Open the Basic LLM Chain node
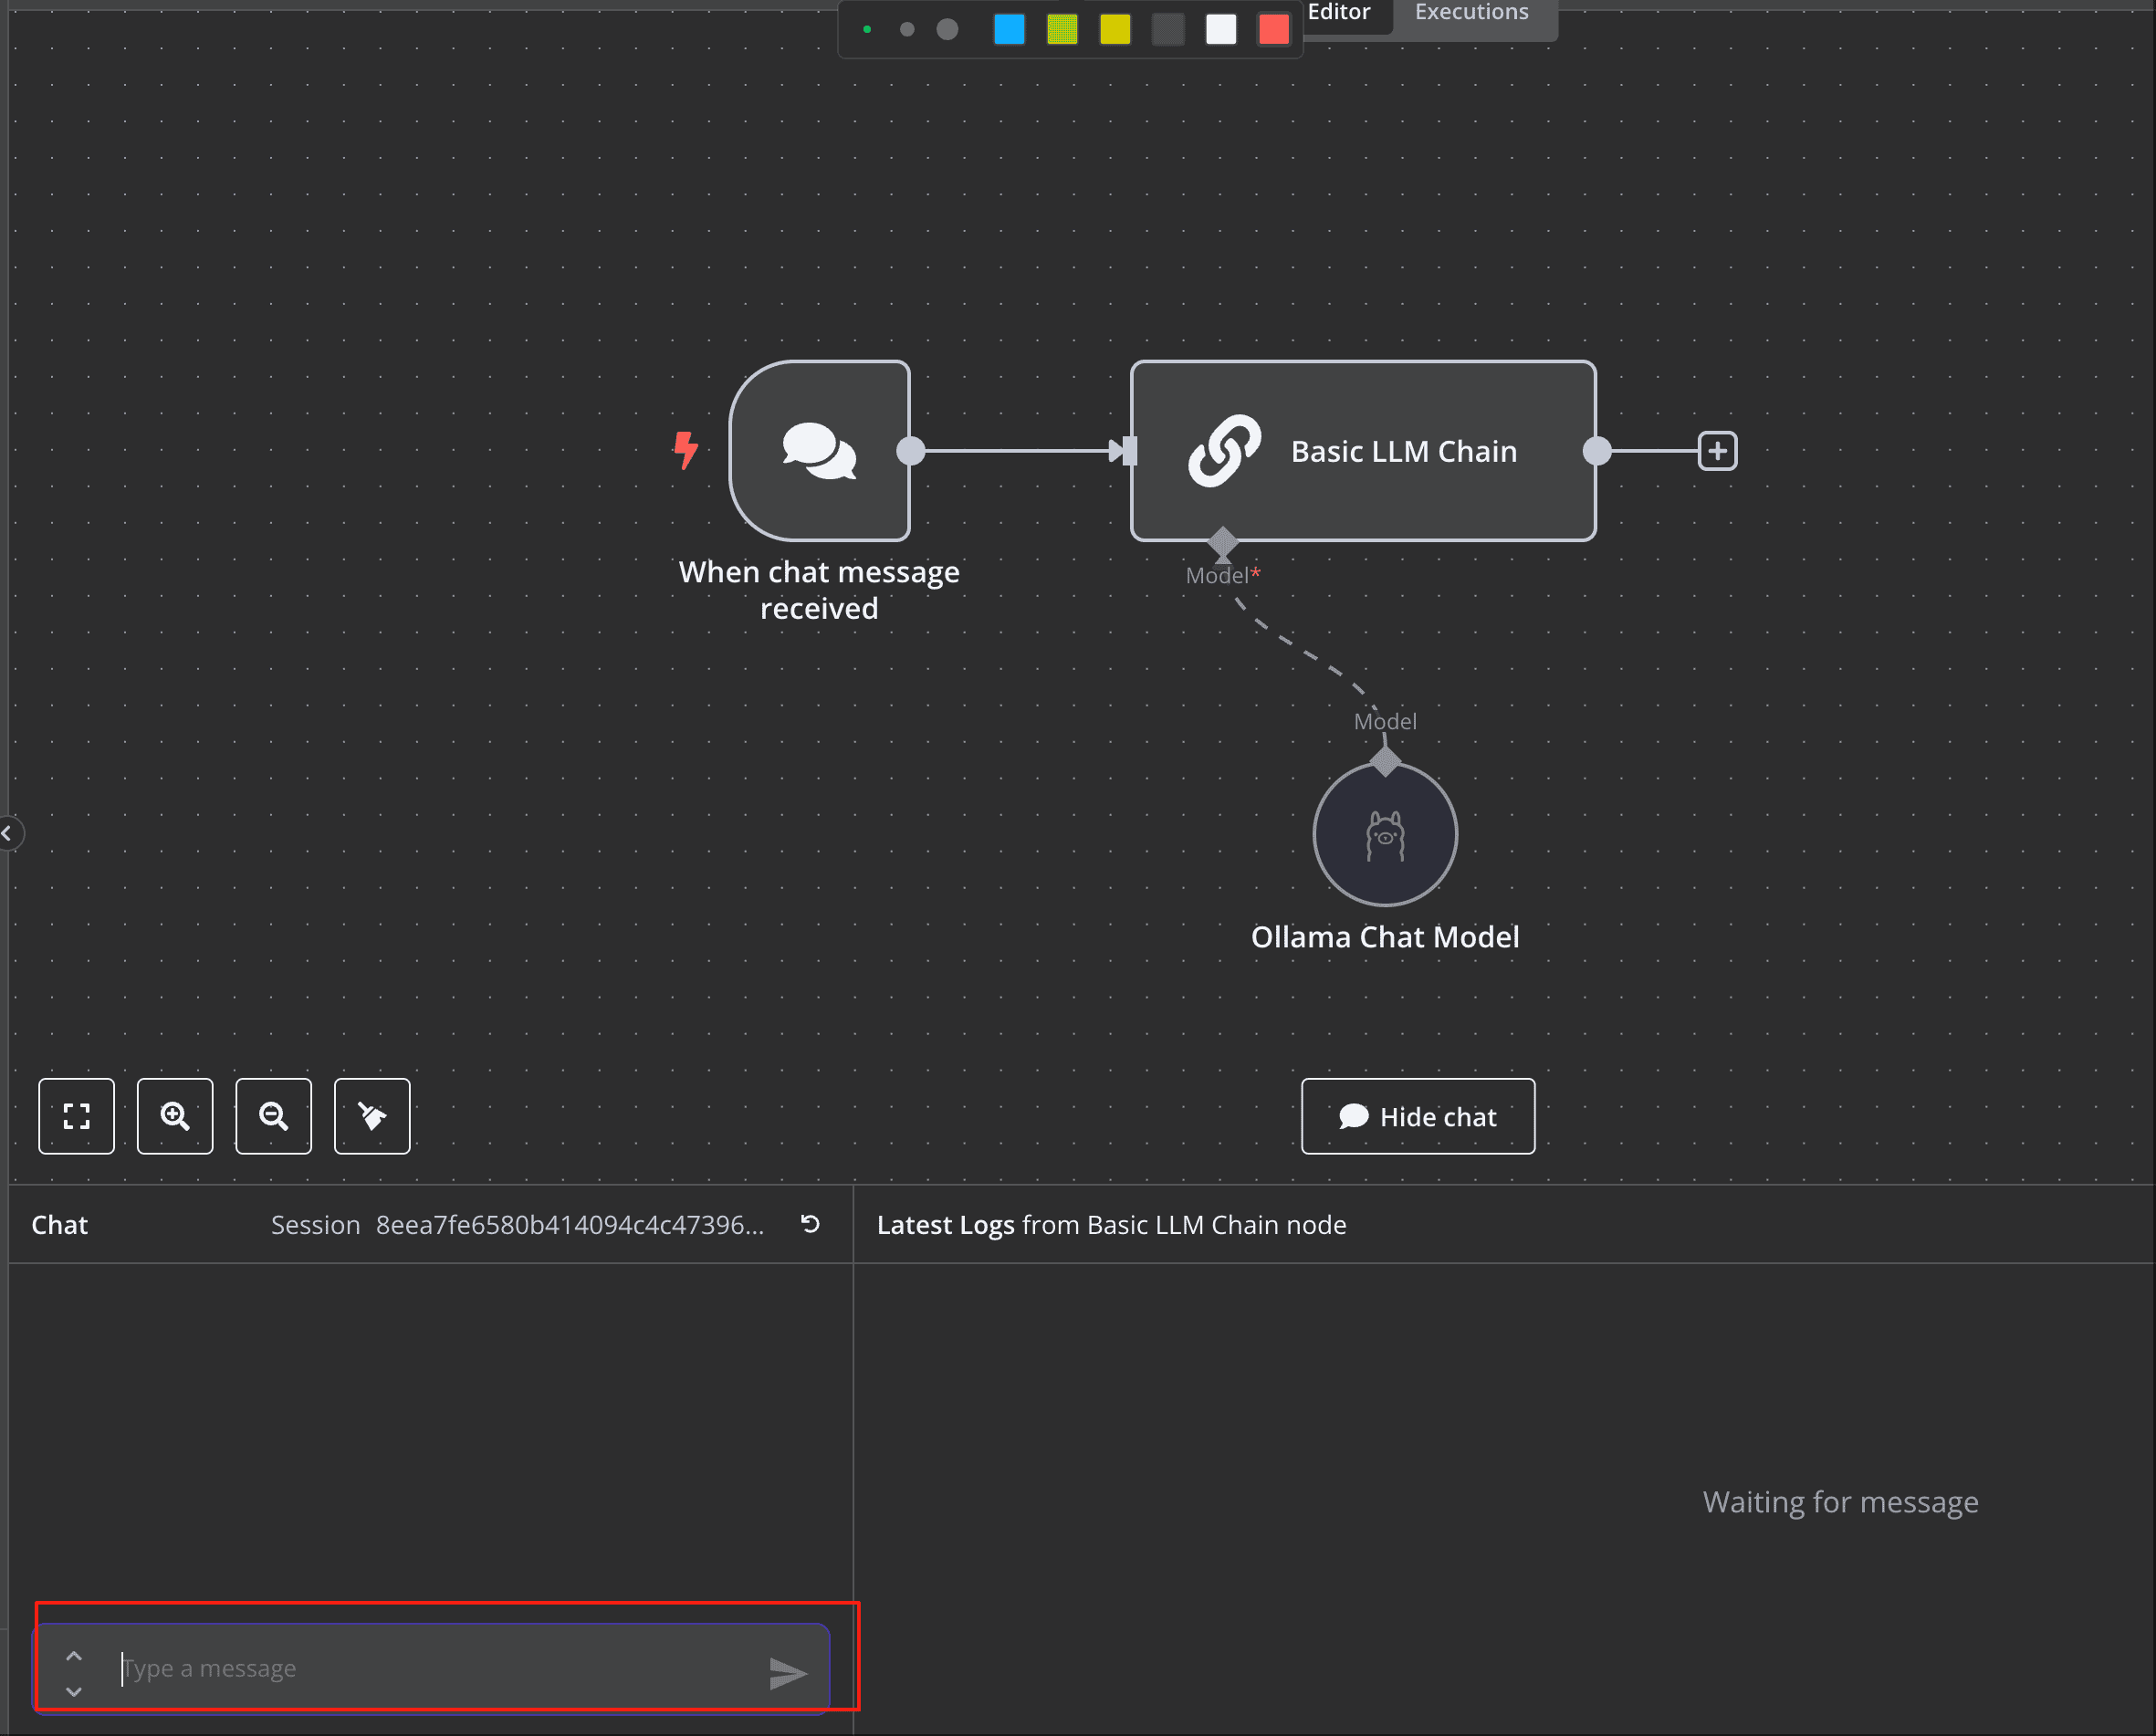This screenshot has width=2156, height=1736. click(x=1362, y=451)
